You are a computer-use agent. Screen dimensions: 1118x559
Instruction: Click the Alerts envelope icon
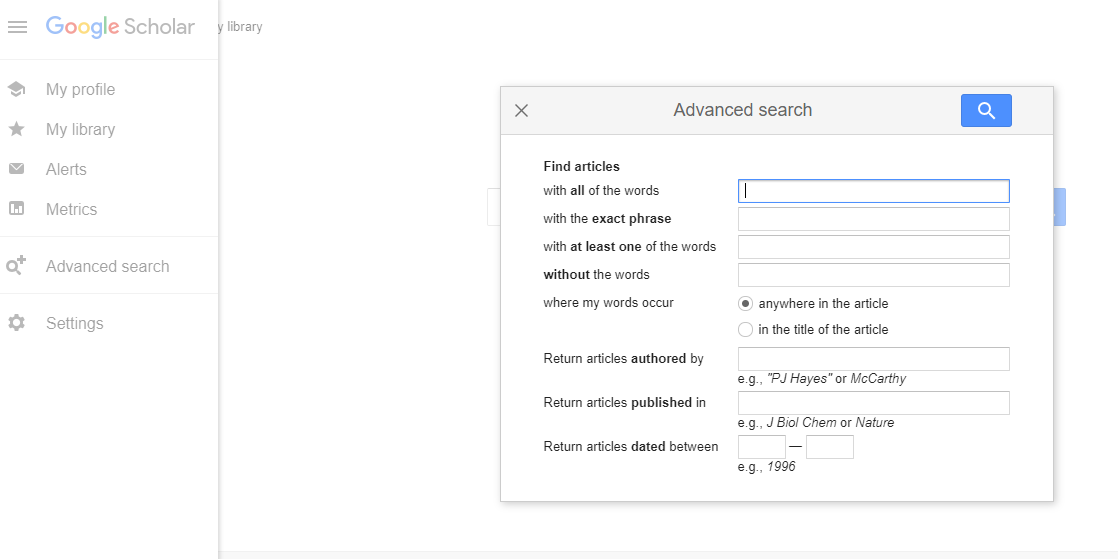[16, 169]
